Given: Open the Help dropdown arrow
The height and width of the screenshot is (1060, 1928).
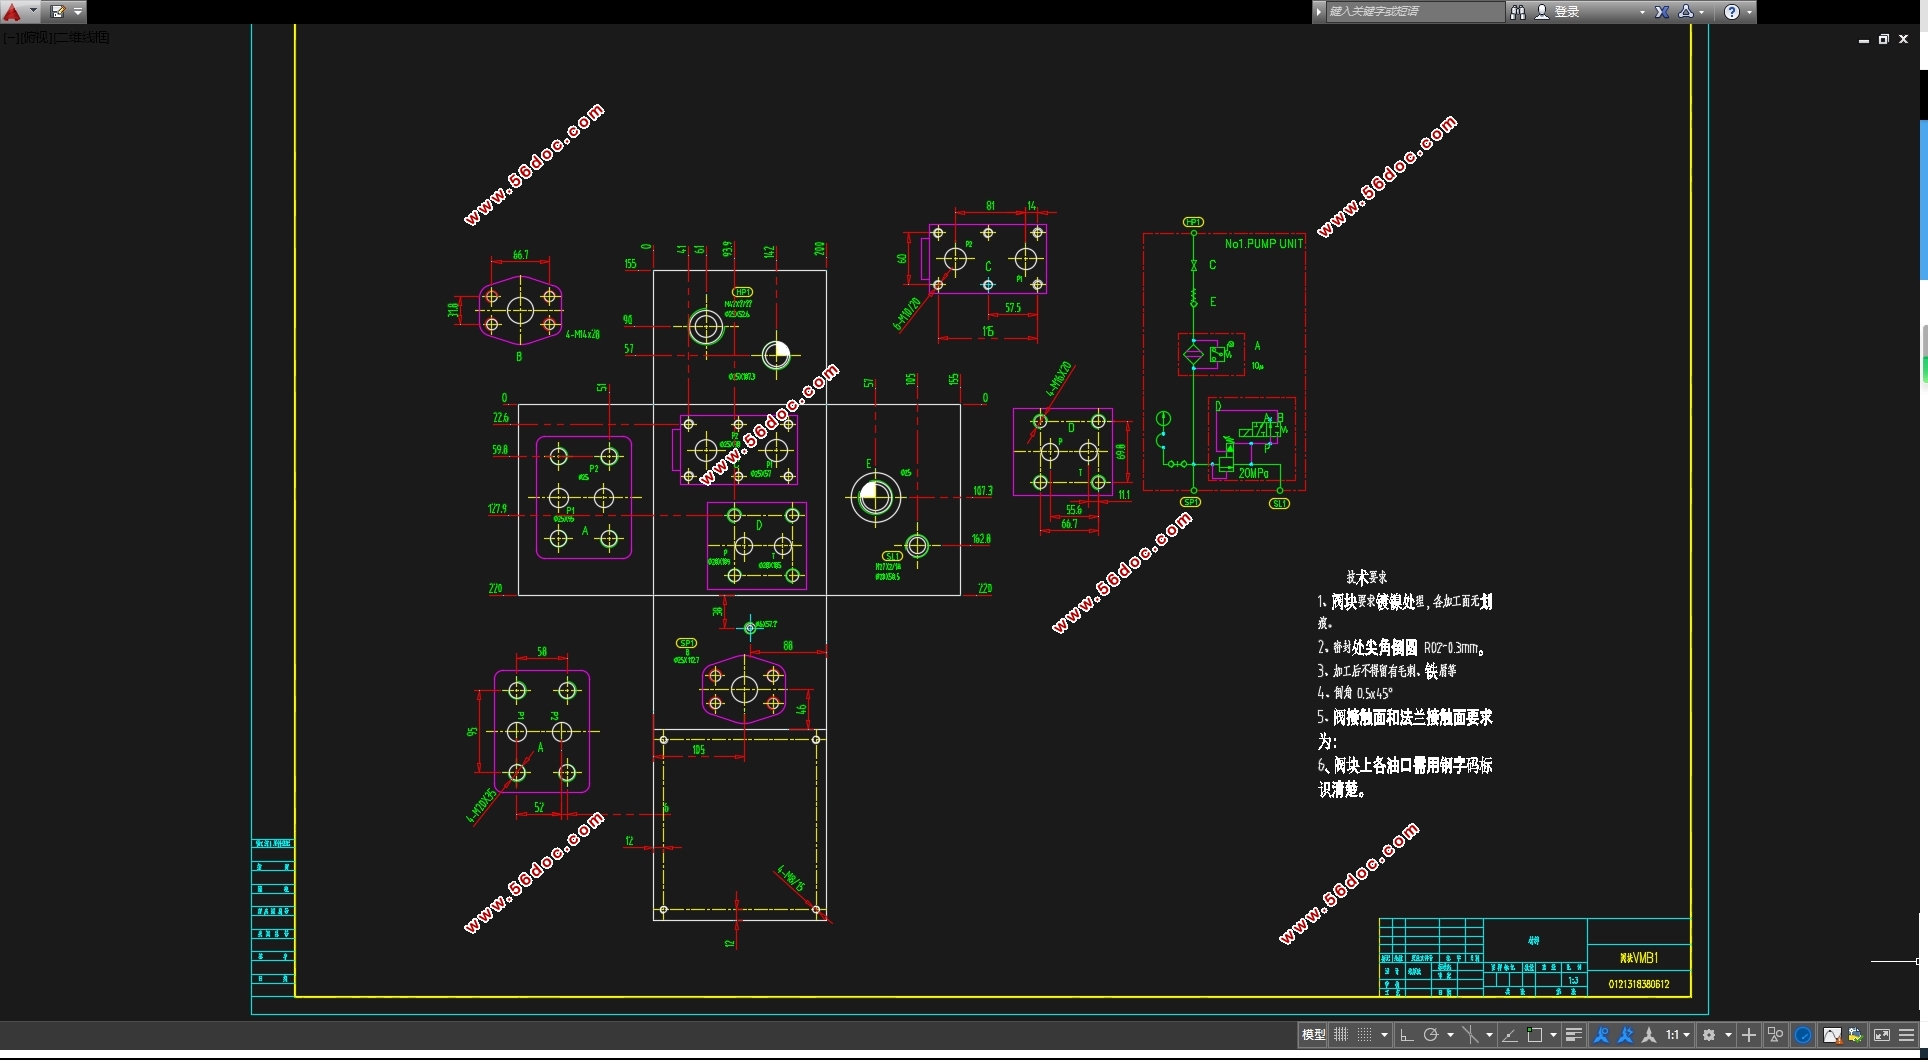Looking at the screenshot, I should 1749,12.
